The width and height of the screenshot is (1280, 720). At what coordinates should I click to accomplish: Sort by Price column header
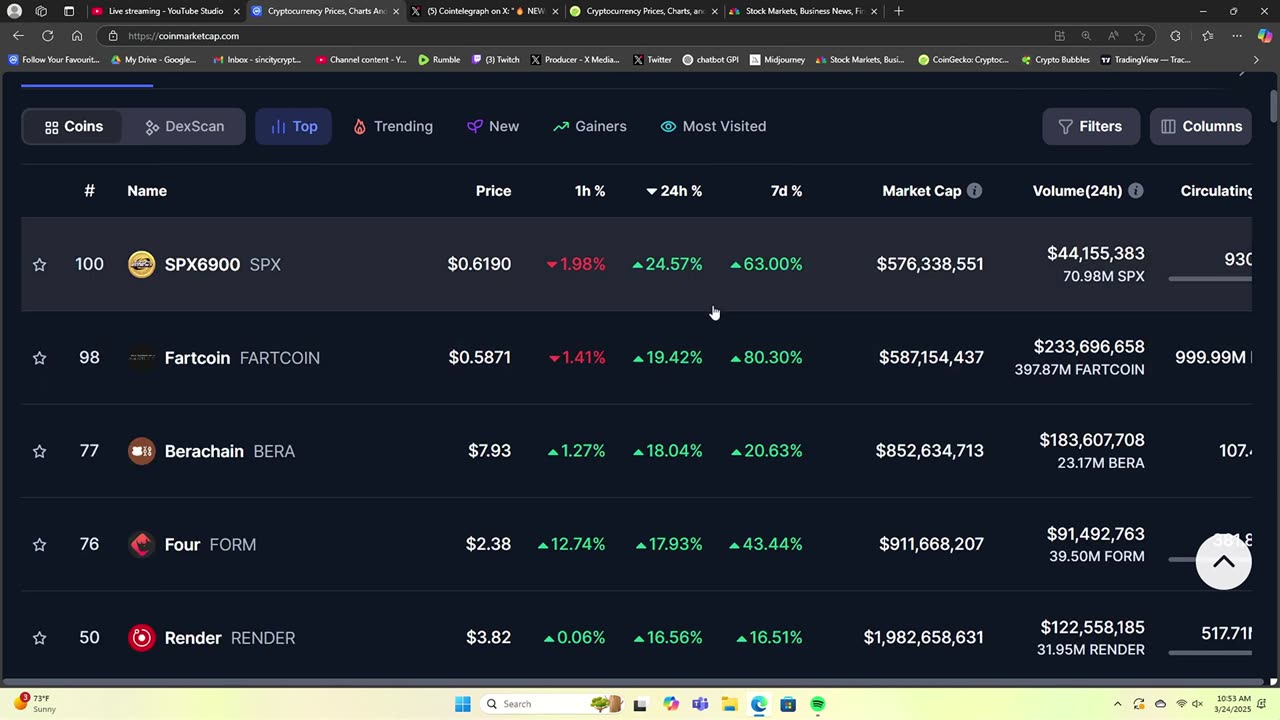pos(493,191)
